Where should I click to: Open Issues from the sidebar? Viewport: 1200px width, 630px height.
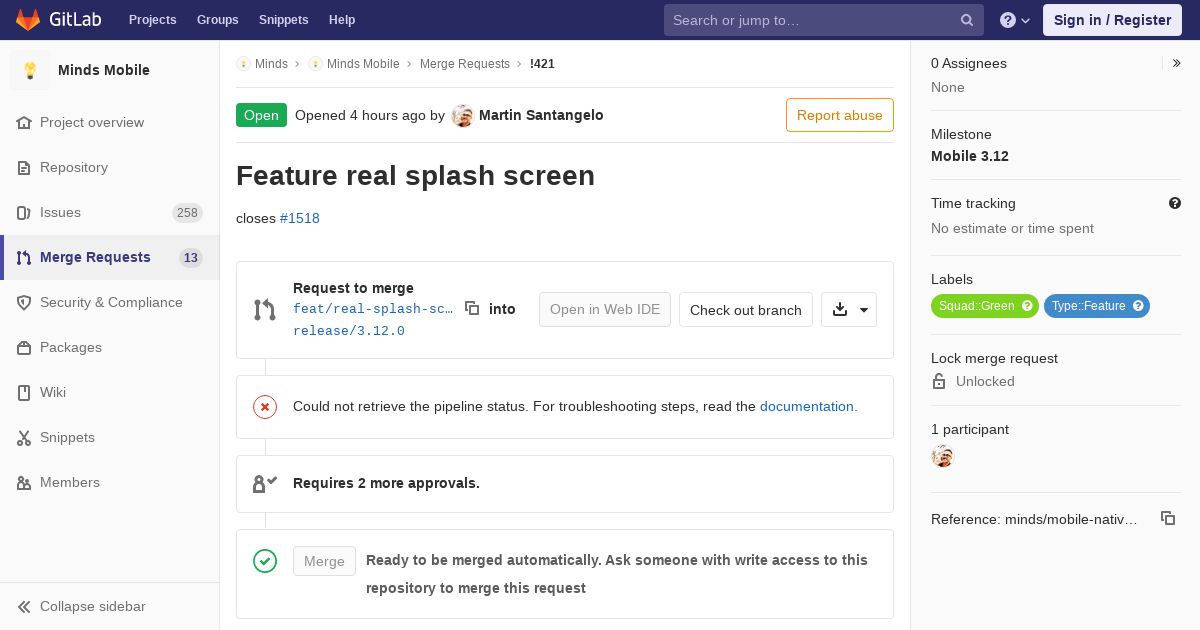[x=60, y=212]
